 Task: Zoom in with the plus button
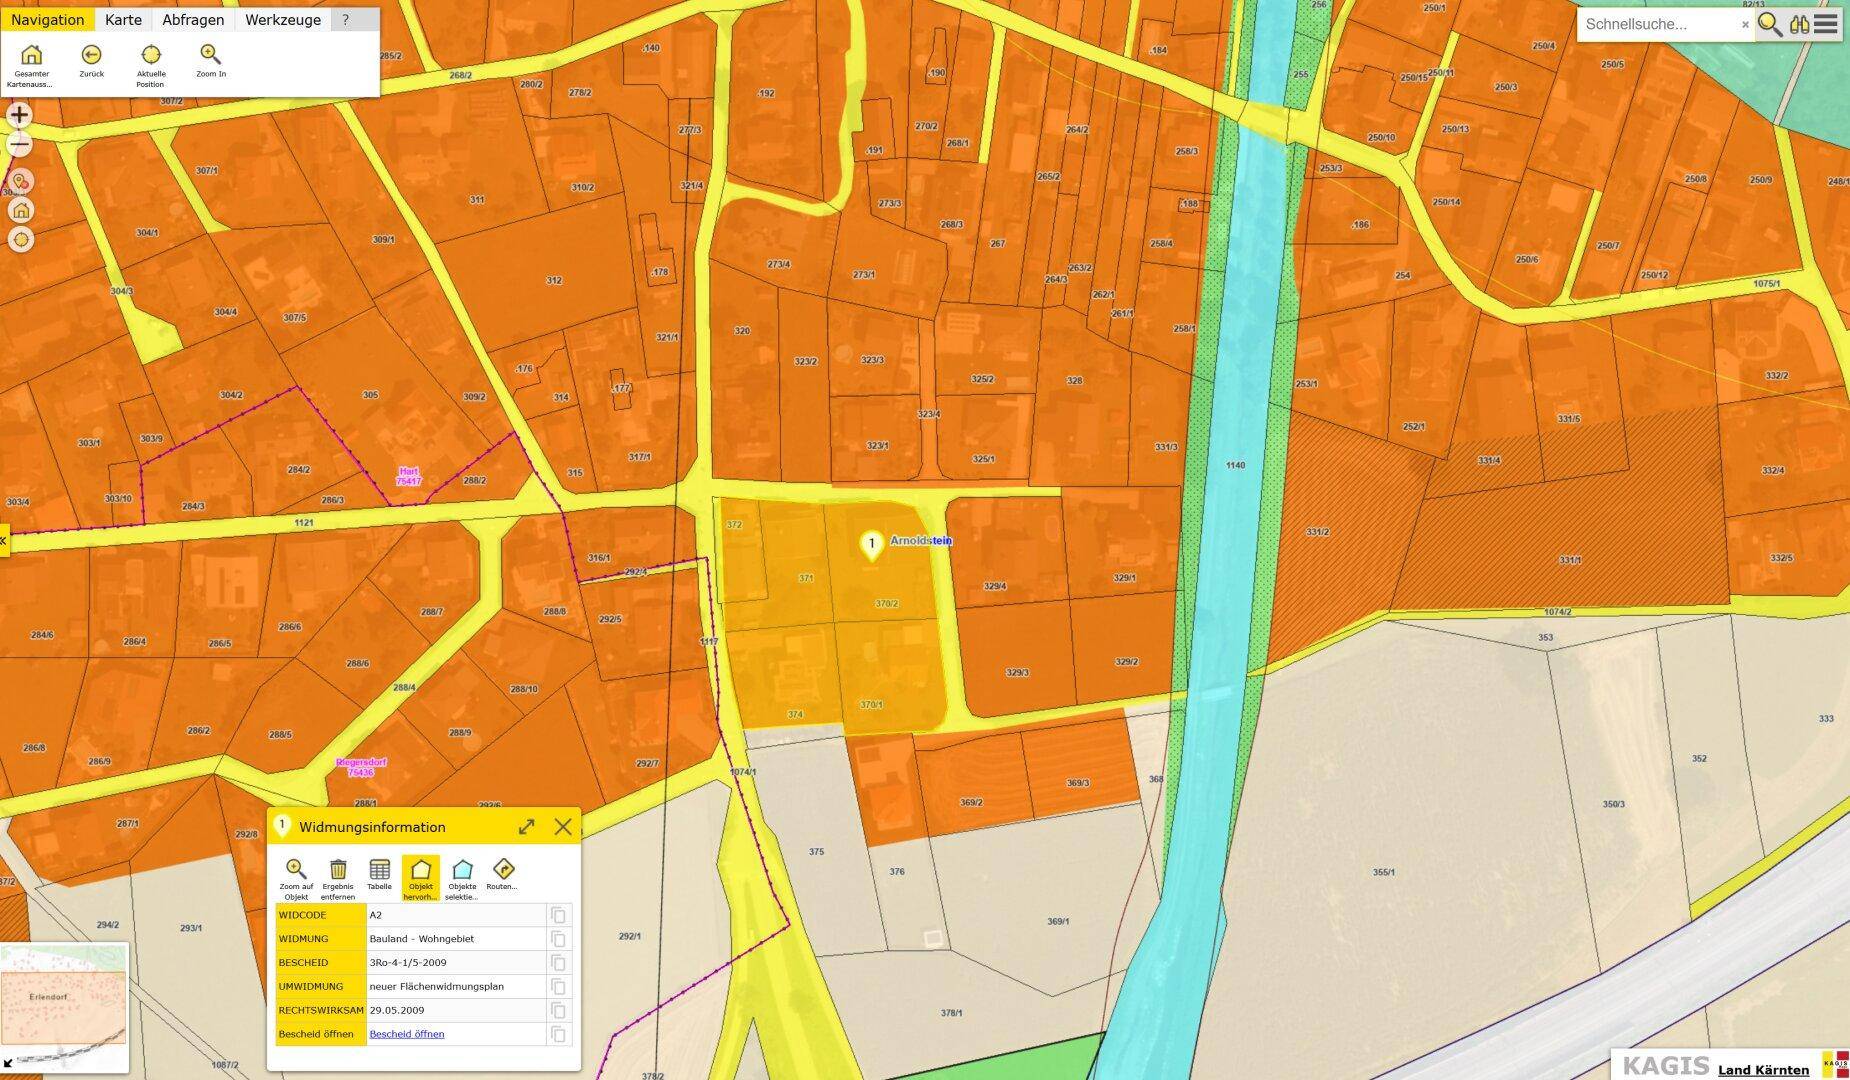tap(19, 115)
